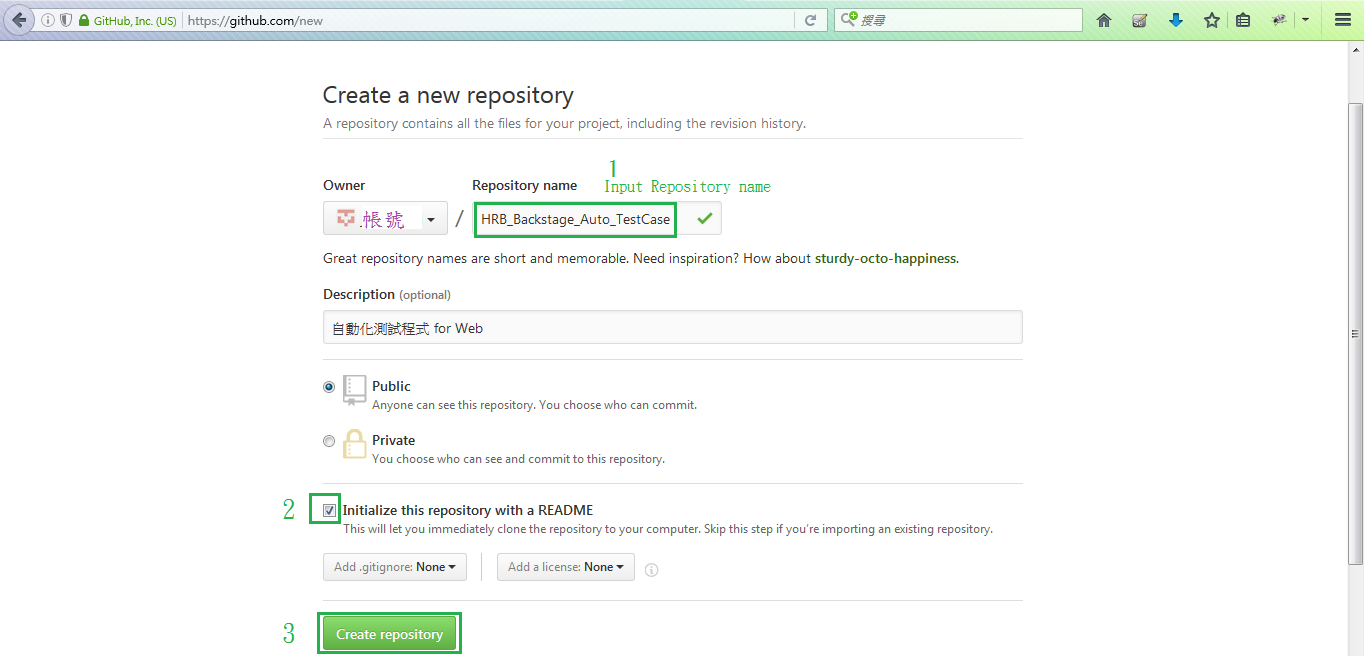Click inside the Description input field
Screen dimensions: 1364x656
[x=671, y=327]
